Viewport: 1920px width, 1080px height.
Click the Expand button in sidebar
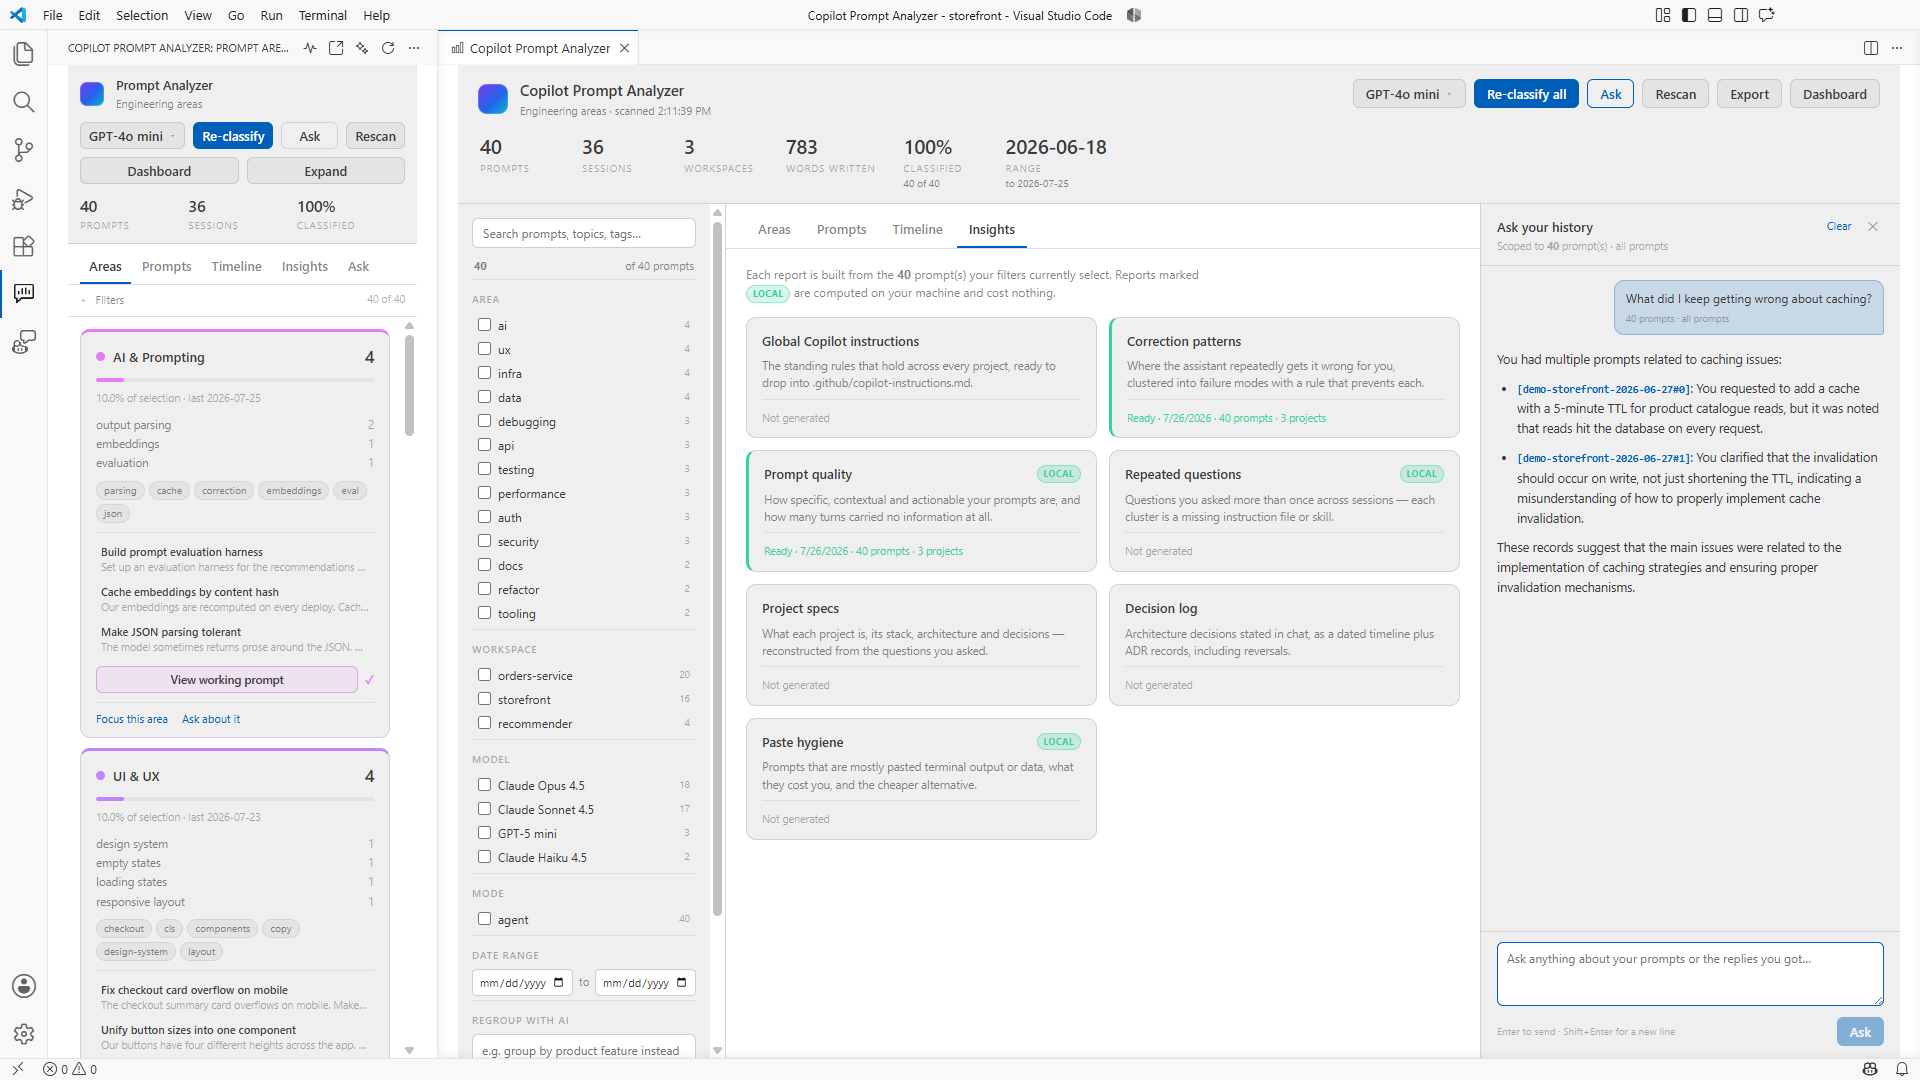pos(325,171)
